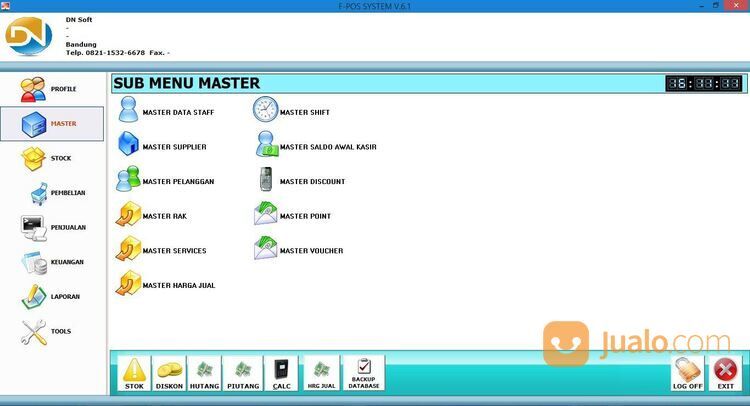The image size is (750, 406).
Task: Select the Master Rak icon
Action: click(x=130, y=215)
